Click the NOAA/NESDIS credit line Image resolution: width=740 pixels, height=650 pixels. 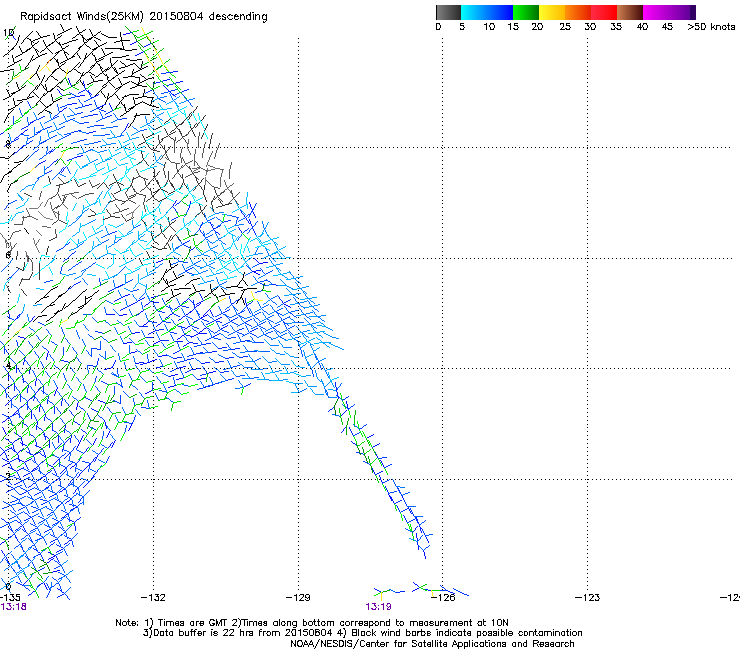pos(432,644)
